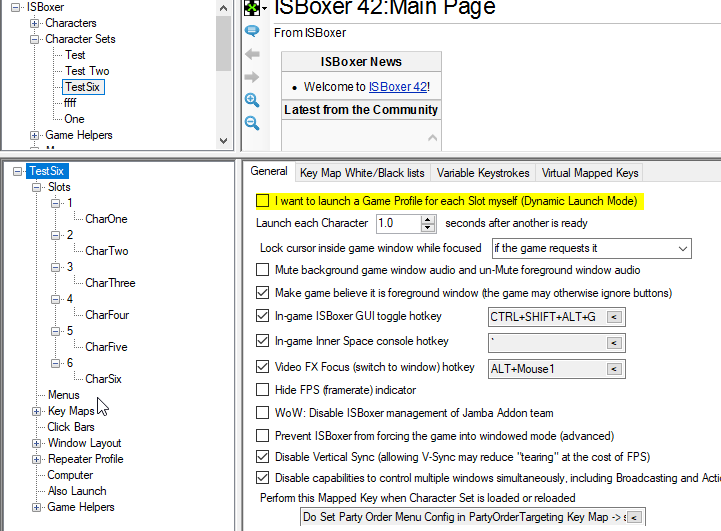Image resolution: width=721 pixels, height=531 pixels.
Task: Toggle In-game ISBoxer GUI toggle hotkey checkbox
Action: pos(263,315)
